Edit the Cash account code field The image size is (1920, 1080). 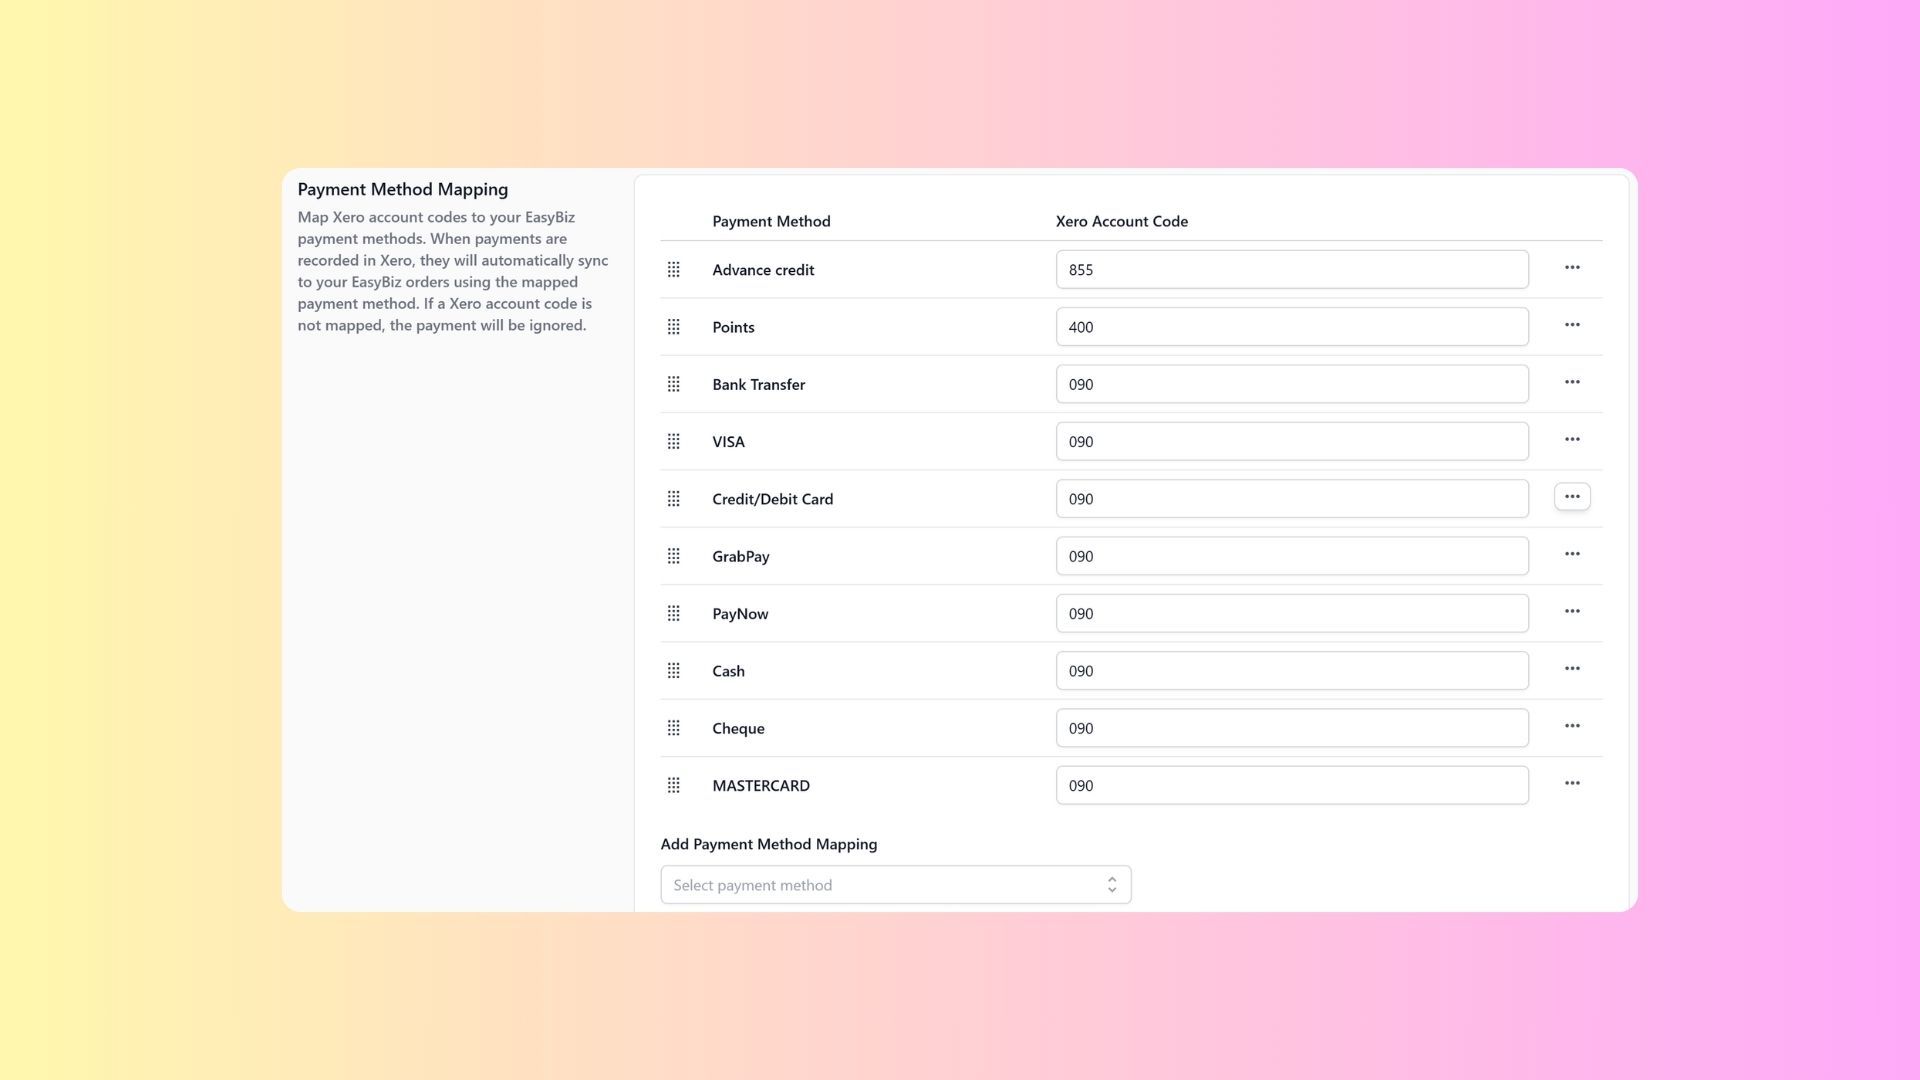pos(1292,671)
